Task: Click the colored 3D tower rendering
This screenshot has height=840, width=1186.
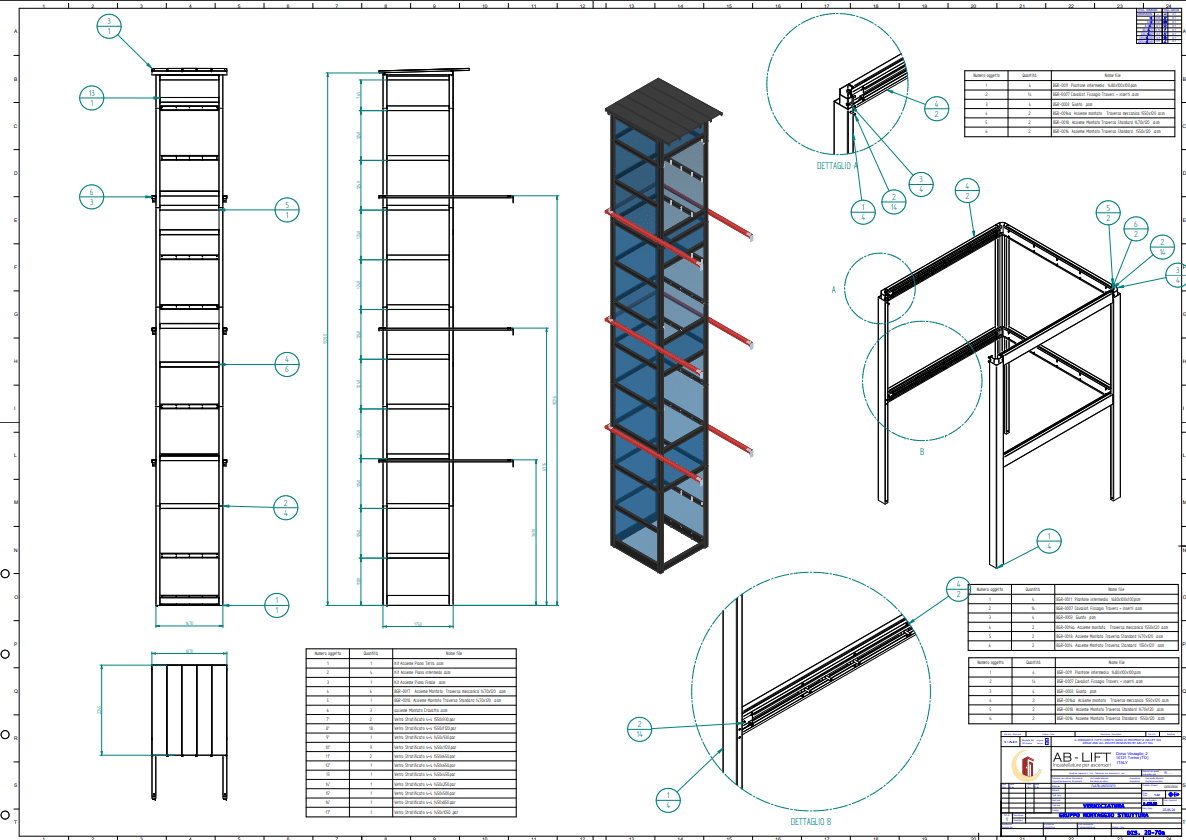Action: pyautogui.click(x=660, y=330)
